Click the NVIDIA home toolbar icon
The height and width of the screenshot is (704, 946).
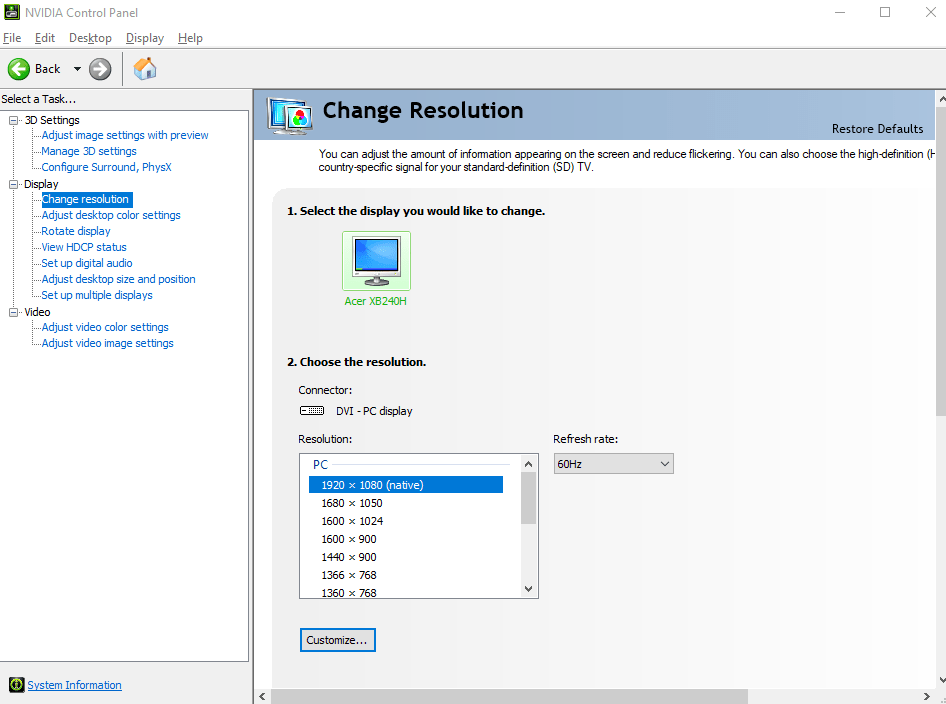144,68
